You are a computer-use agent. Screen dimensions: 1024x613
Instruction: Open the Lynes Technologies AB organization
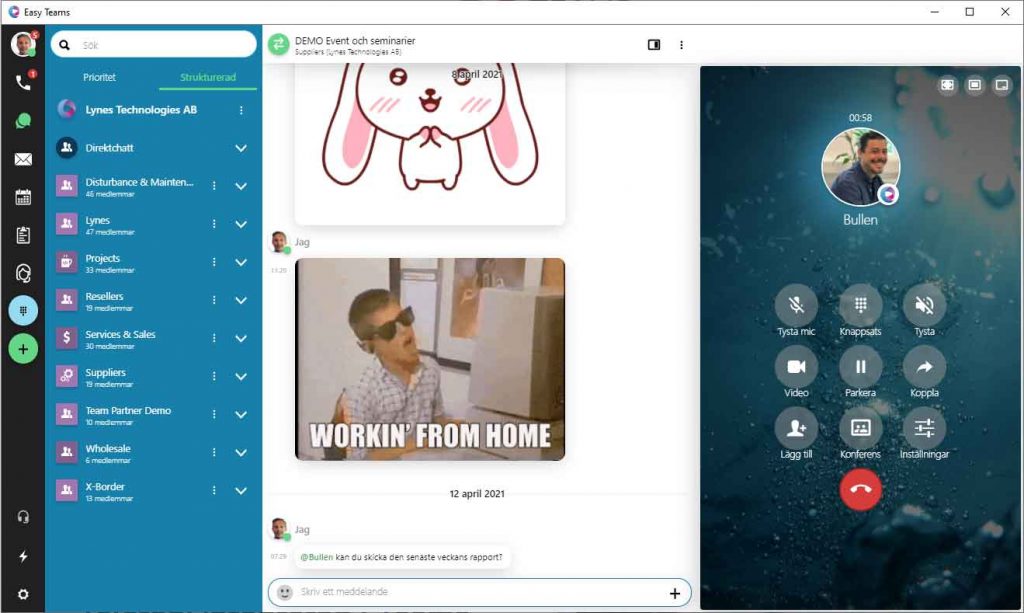coord(141,110)
